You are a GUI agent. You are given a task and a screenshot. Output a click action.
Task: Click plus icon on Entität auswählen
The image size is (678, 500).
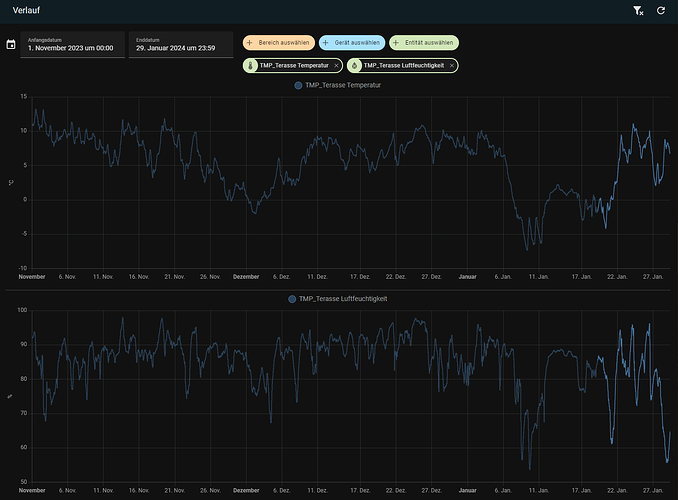click(397, 43)
